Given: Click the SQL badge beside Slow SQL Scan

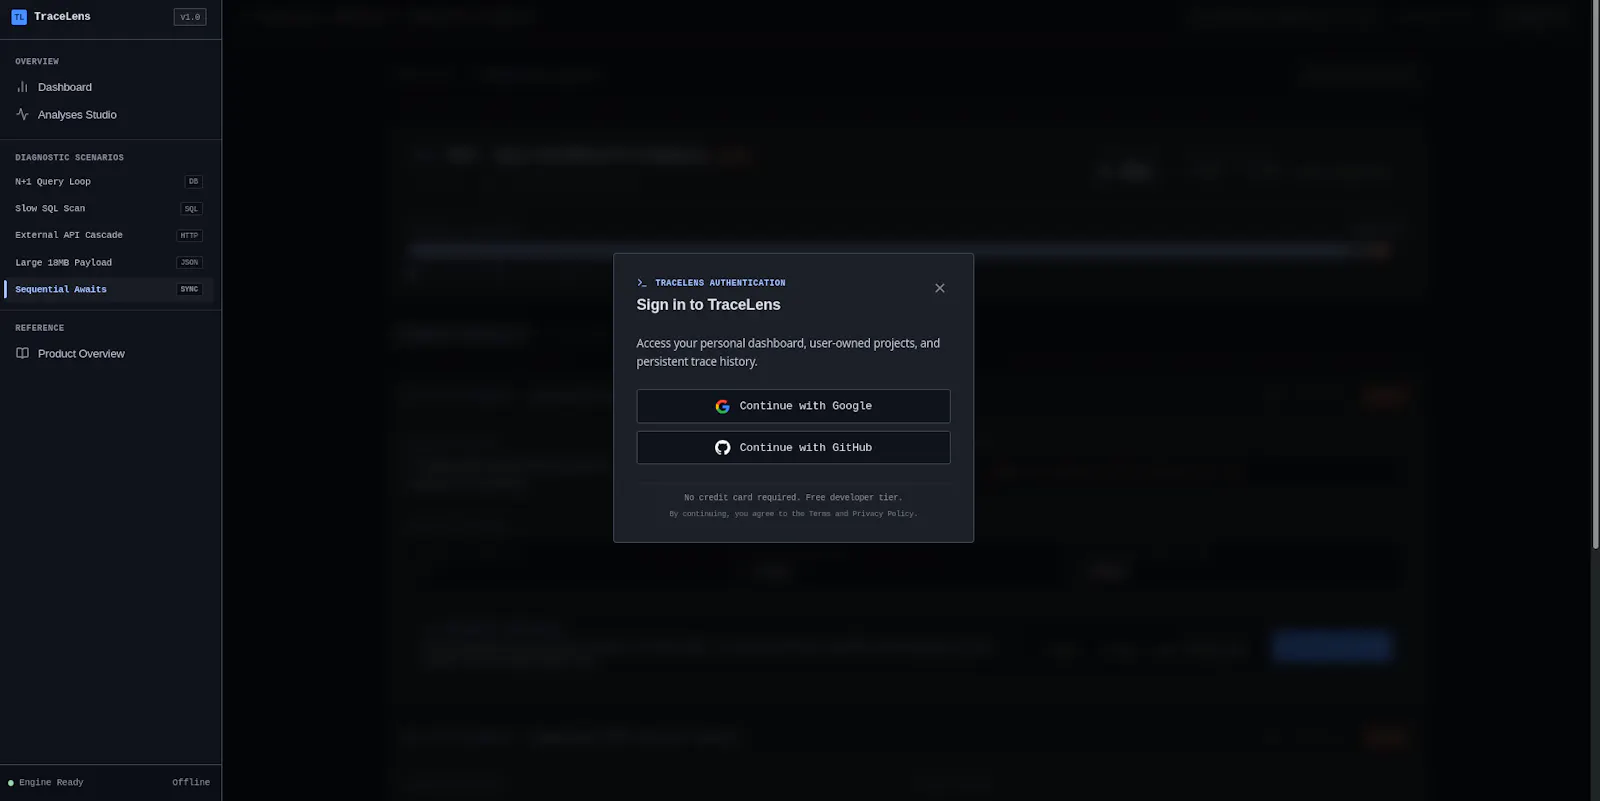Looking at the screenshot, I should coord(191,209).
